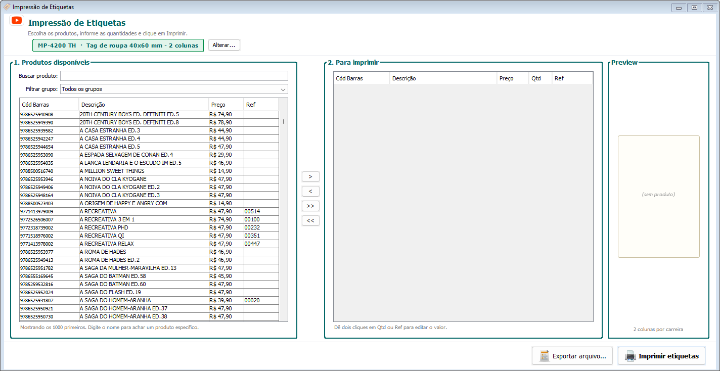Remove all products with the << button
This screenshot has height=371, width=720.
(310, 220)
